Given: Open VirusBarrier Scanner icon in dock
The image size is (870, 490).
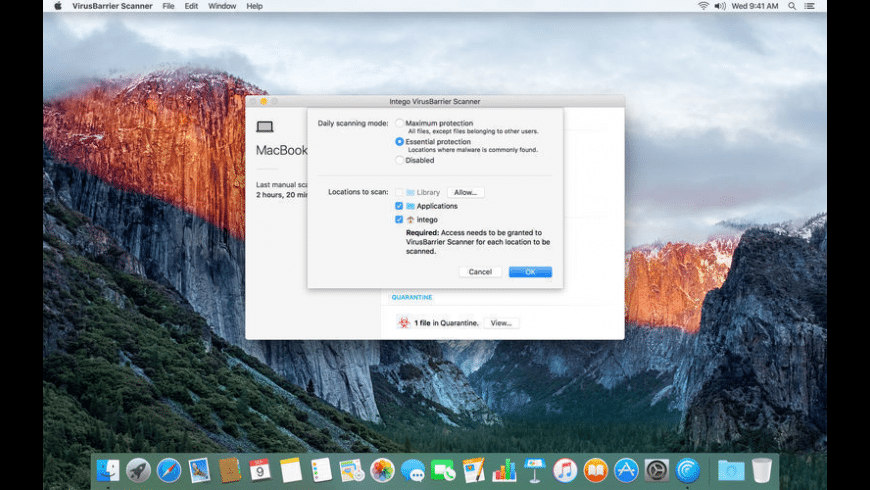Looking at the screenshot, I should coord(687,471).
